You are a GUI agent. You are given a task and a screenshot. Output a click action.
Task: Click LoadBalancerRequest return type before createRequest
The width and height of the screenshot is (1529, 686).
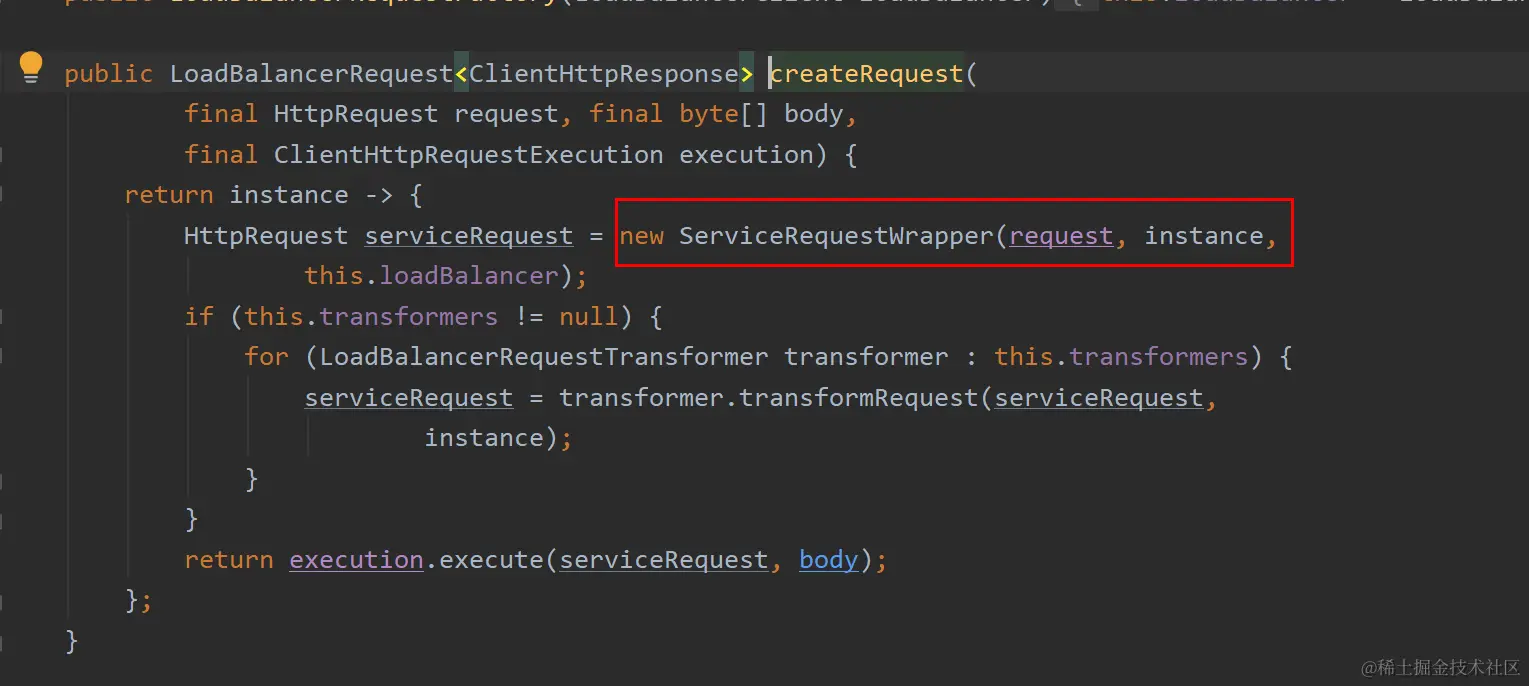[x=311, y=74]
